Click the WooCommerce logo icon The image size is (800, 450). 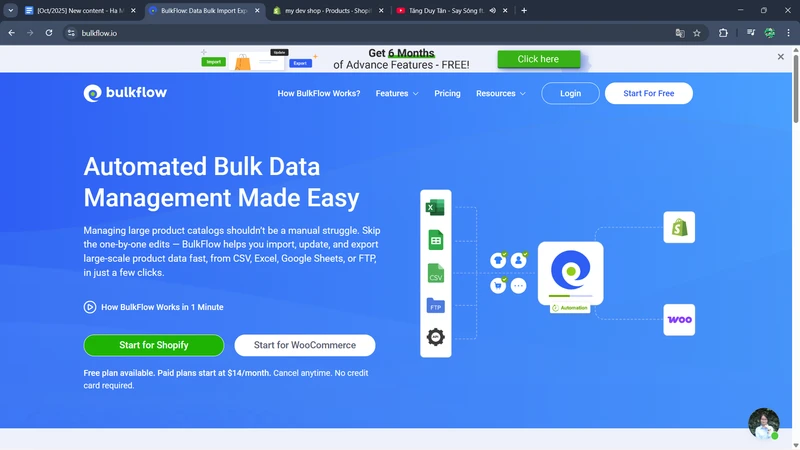[679, 320]
